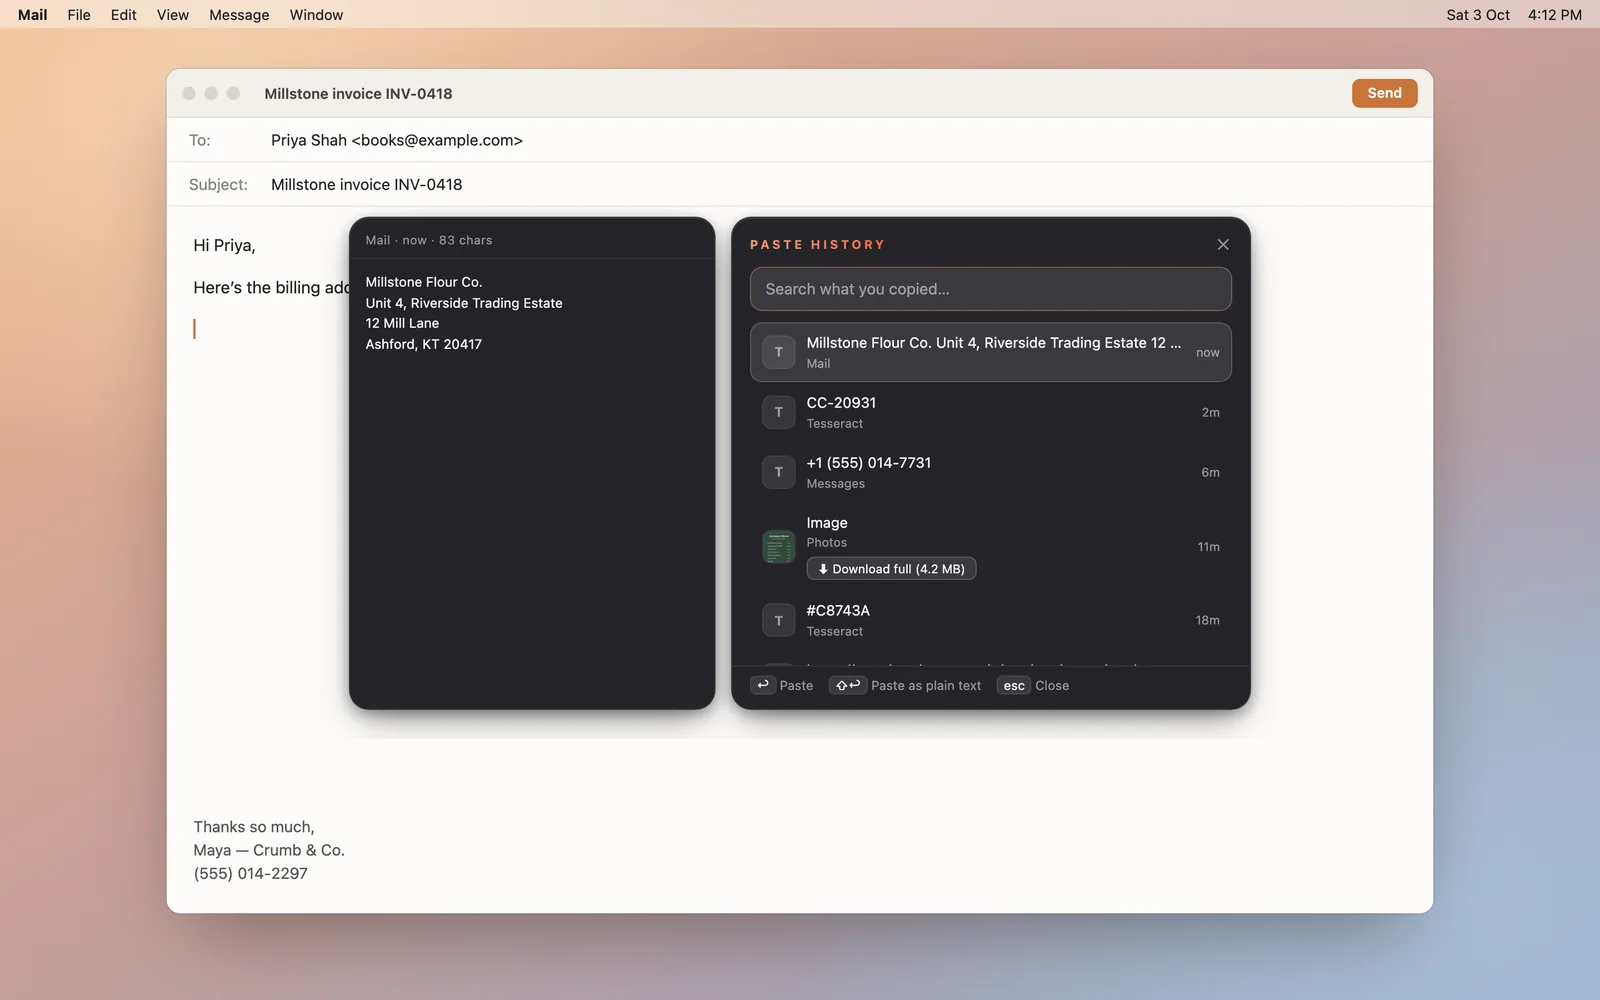The height and width of the screenshot is (1000, 1600).
Task: Click the Thanks so much, line
Action: pyautogui.click(x=254, y=827)
